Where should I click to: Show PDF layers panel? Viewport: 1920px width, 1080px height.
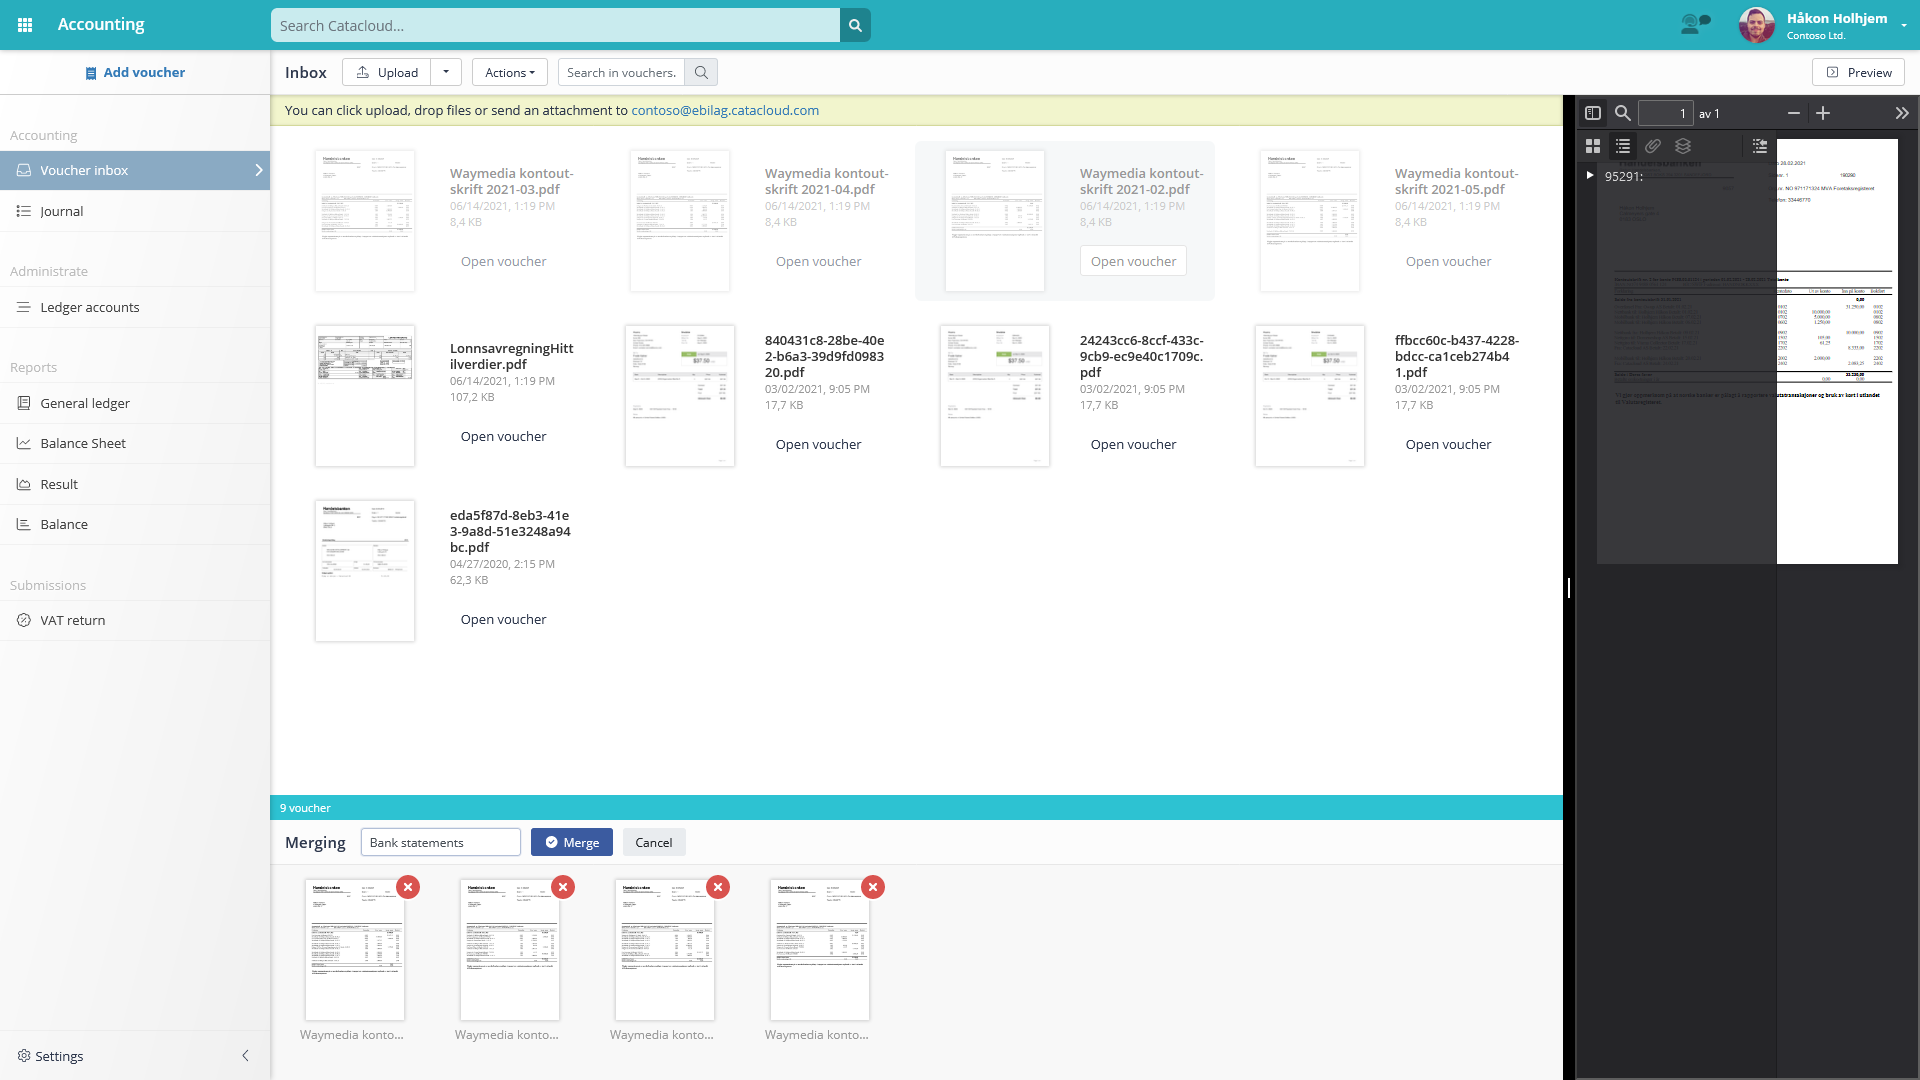coord(1683,146)
